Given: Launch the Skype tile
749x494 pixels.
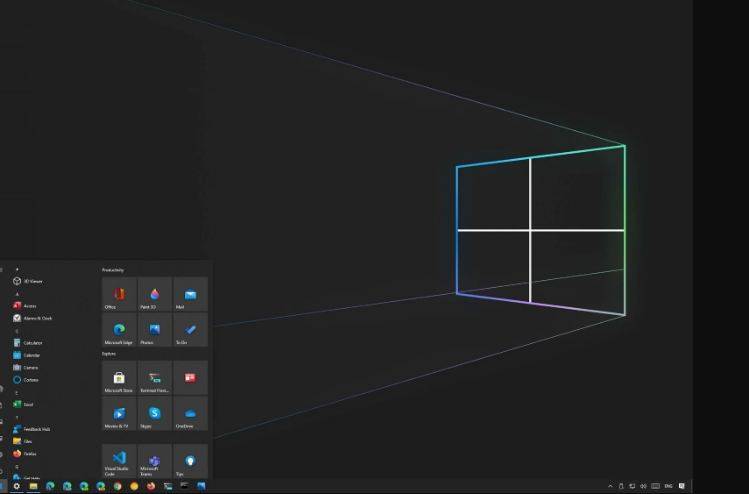Looking at the screenshot, I should coord(154,413).
